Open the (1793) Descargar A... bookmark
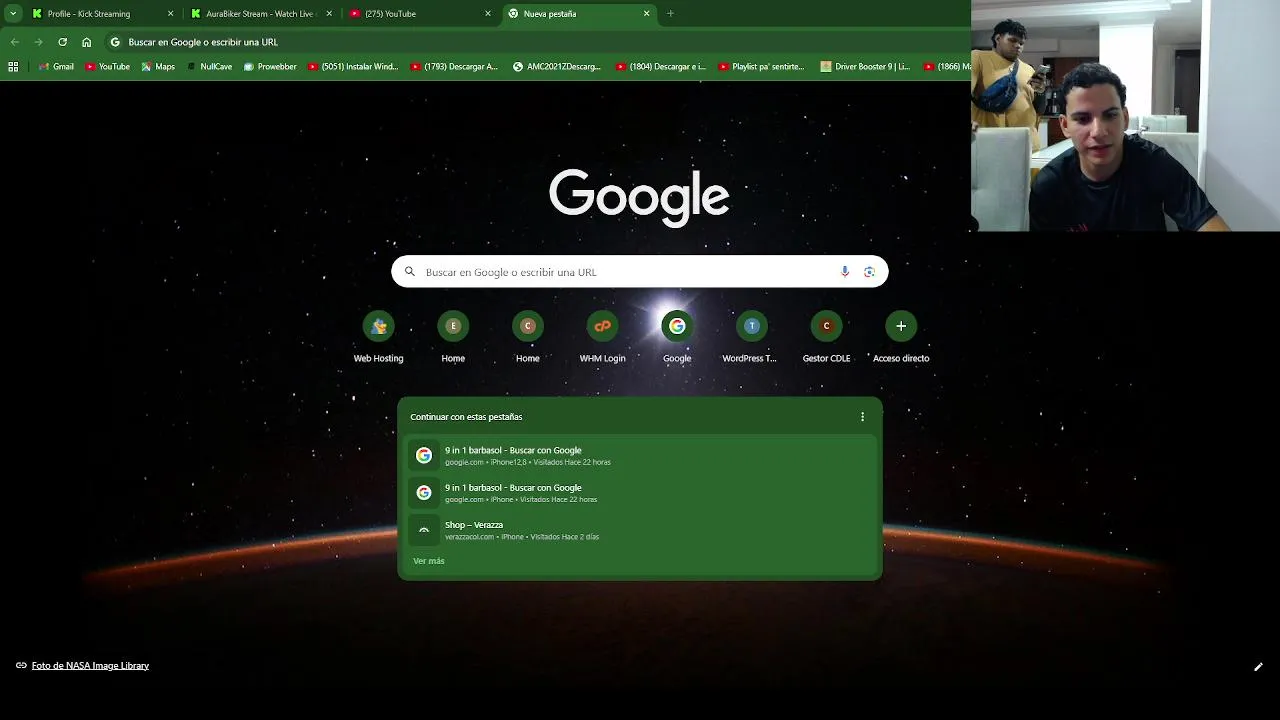This screenshot has width=1280, height=720. (454, 67)
